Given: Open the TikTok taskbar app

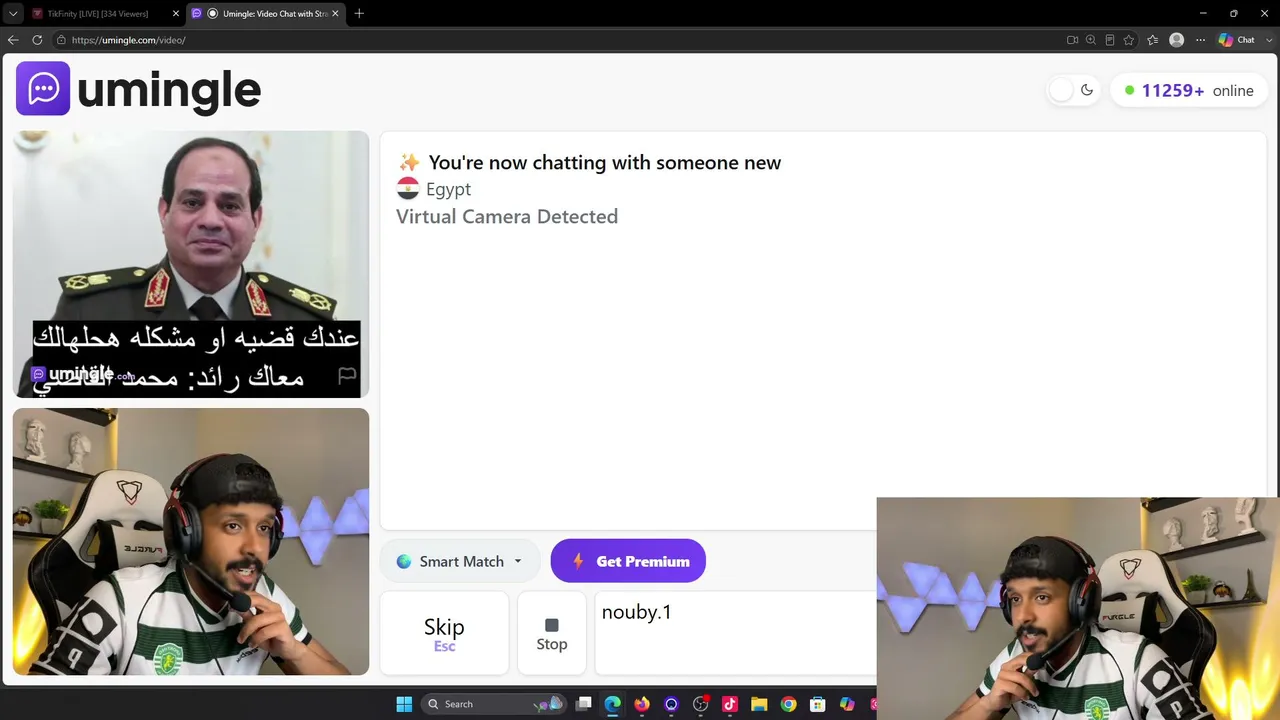Looking at the screenshot, I should pyautogui.click(x=730, y=704).
